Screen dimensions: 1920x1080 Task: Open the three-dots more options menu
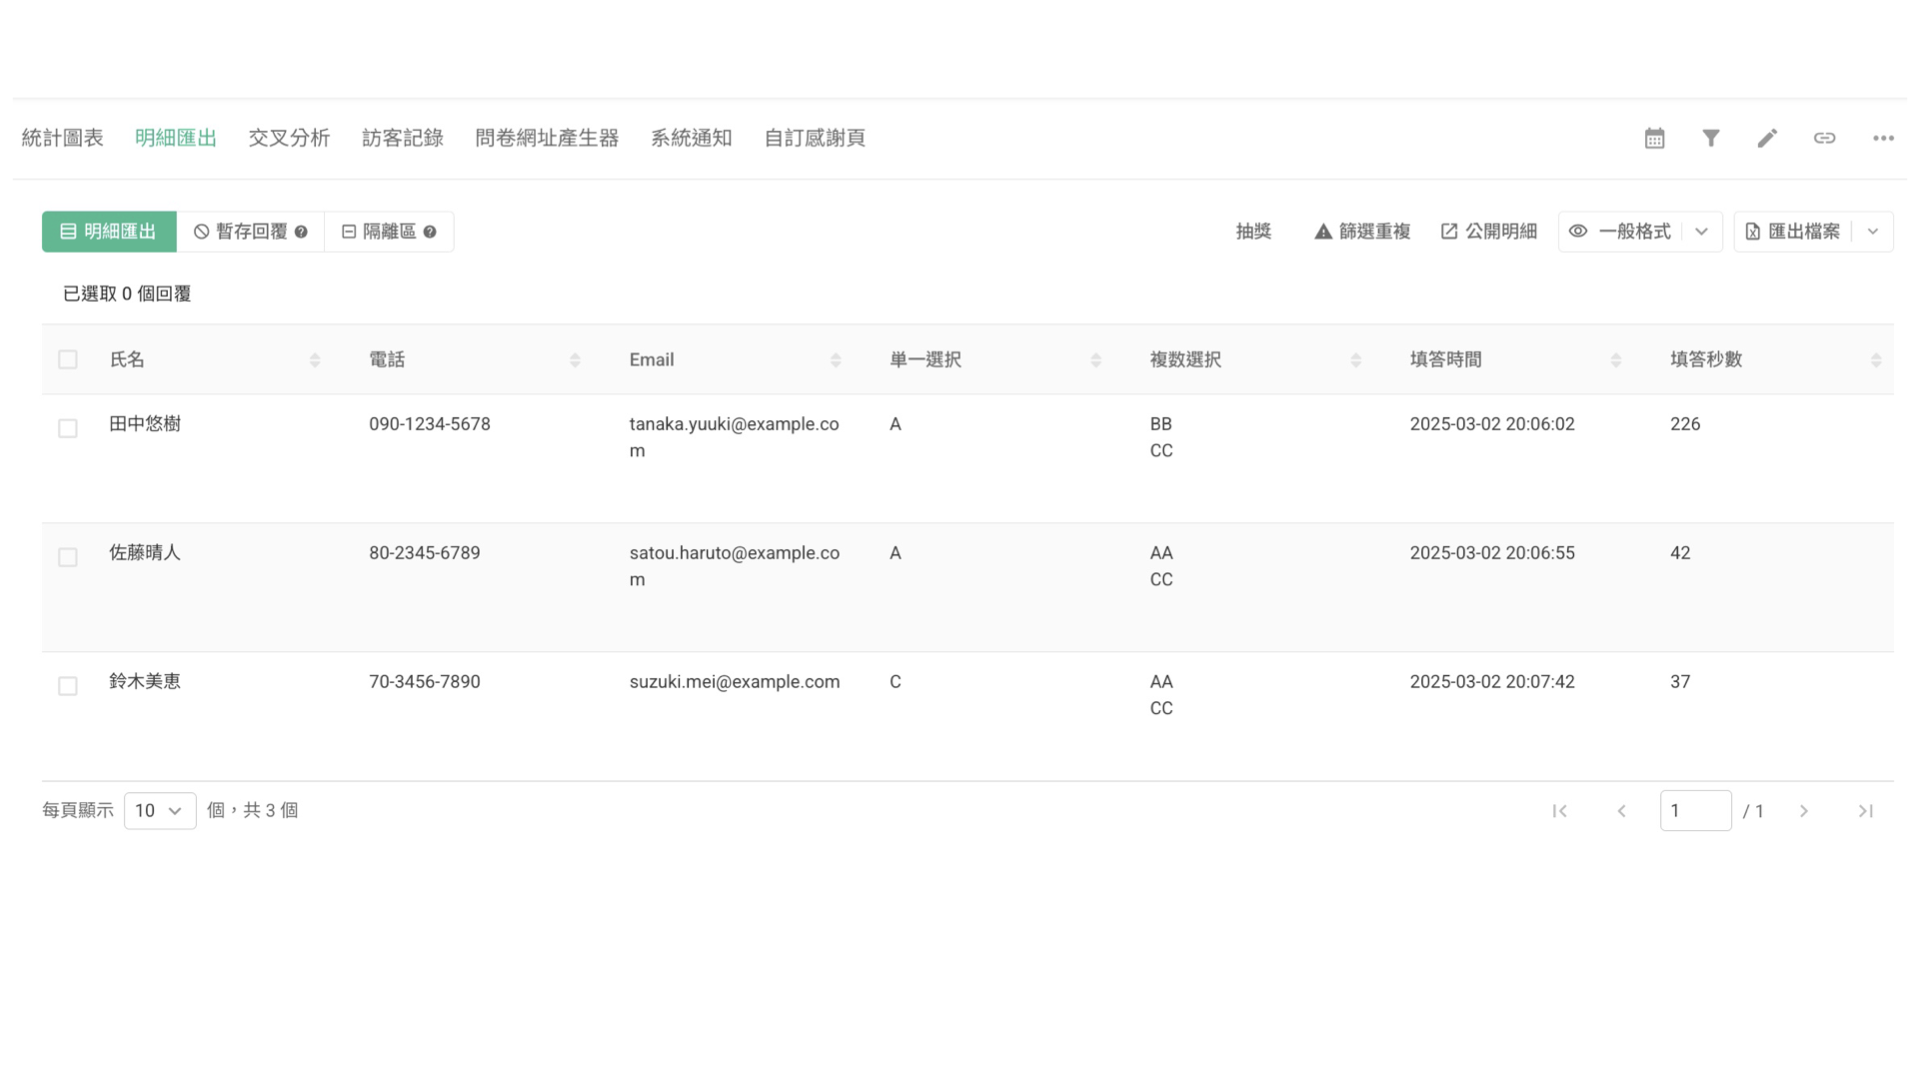tap(1883, 138)
